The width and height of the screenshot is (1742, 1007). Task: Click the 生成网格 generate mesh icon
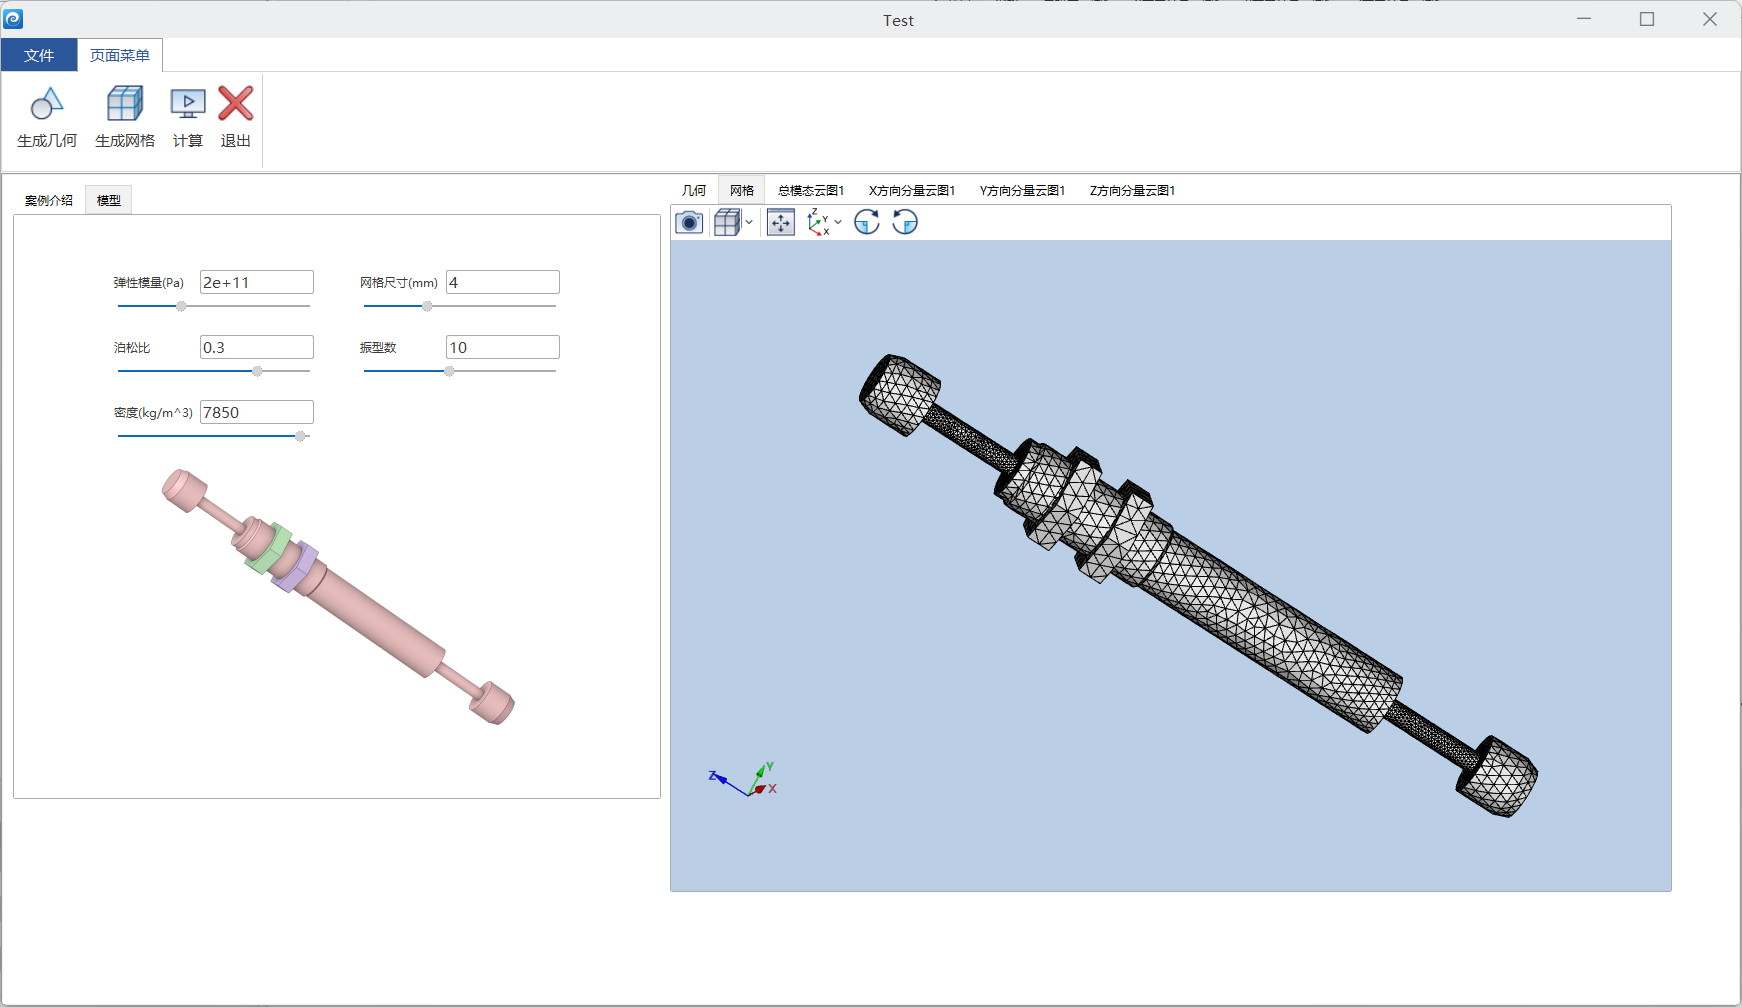125,104
